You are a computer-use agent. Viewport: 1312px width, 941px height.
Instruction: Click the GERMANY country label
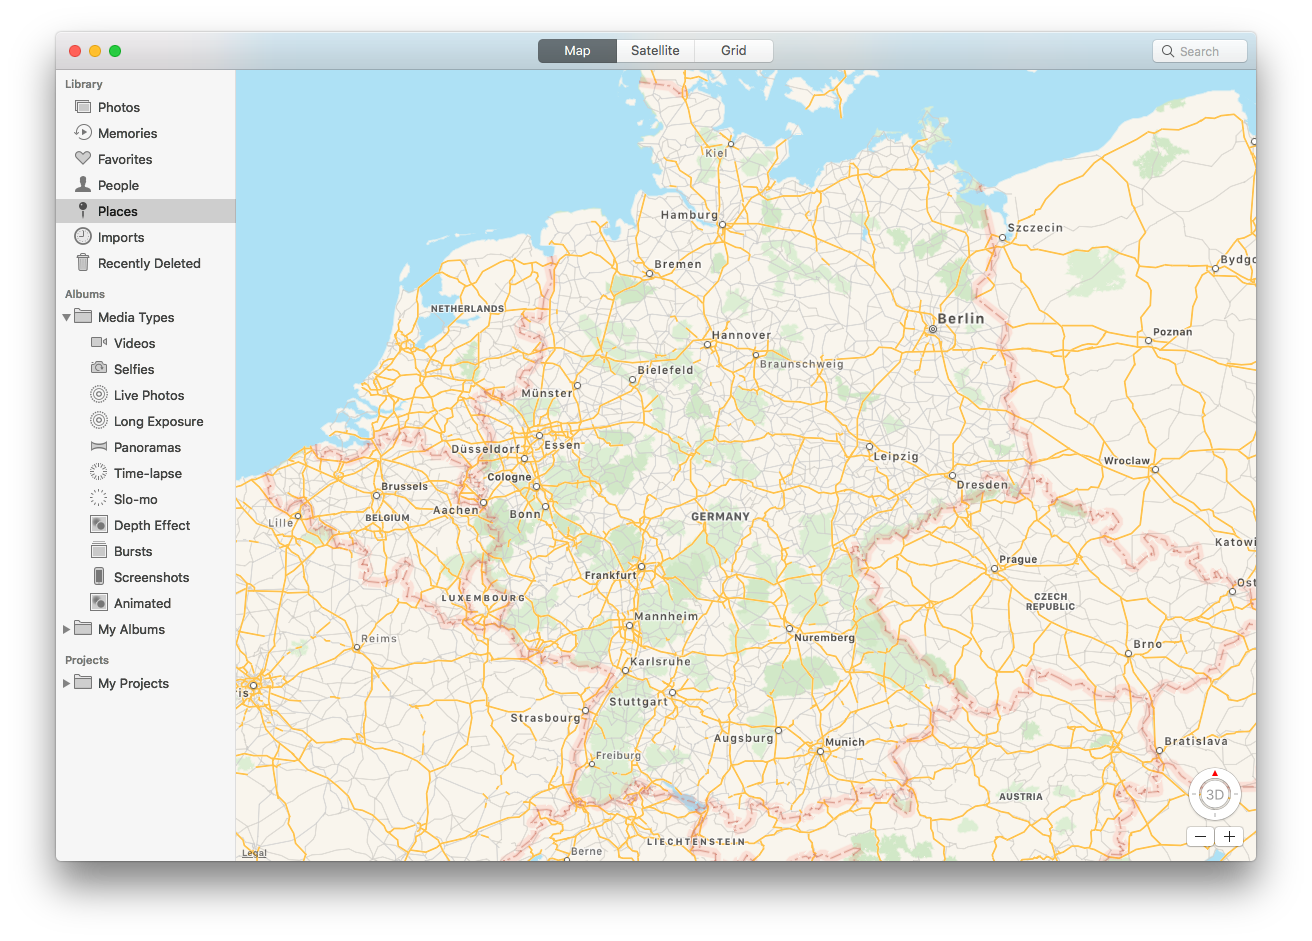coord(720,517)
